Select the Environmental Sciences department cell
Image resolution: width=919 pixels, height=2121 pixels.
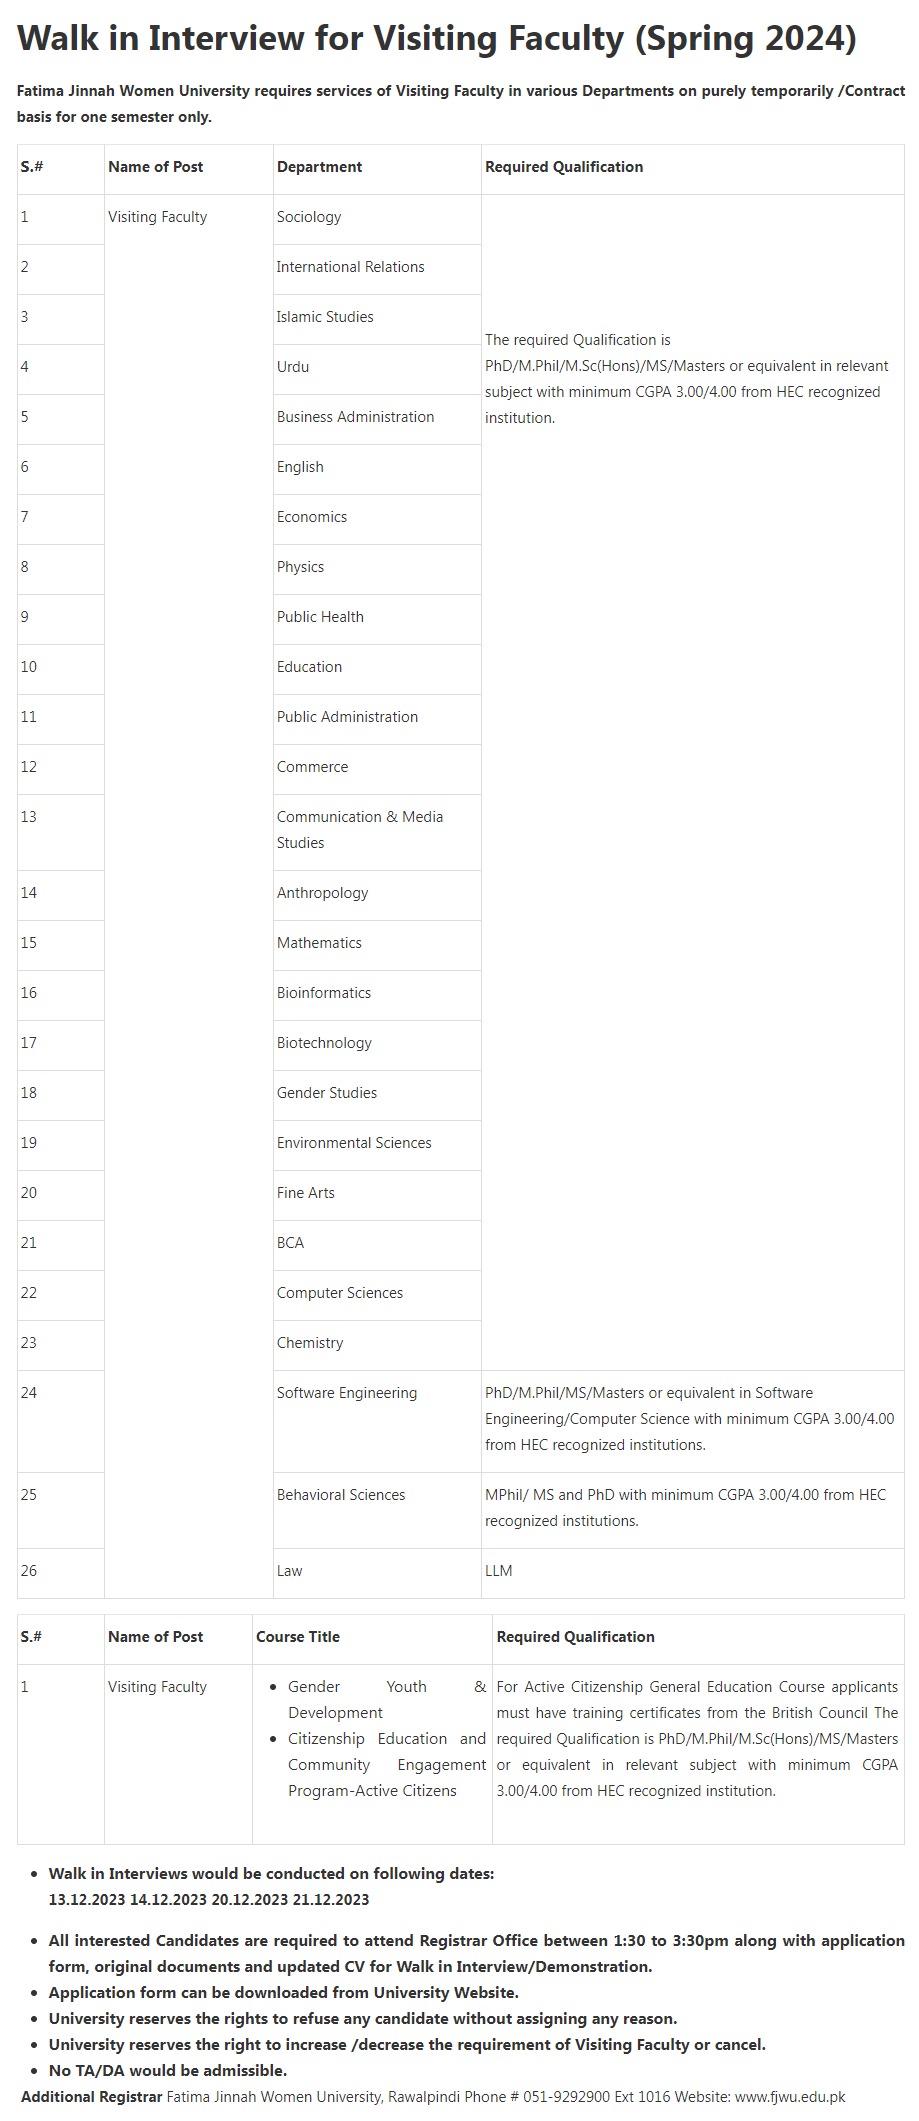354,1143
